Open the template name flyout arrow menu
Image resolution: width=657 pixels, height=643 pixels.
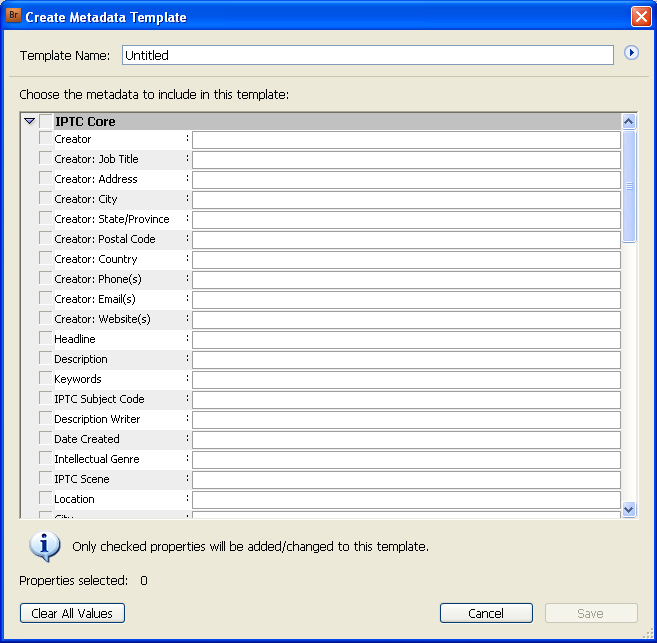pyautogui.click(x=631, y=53)
